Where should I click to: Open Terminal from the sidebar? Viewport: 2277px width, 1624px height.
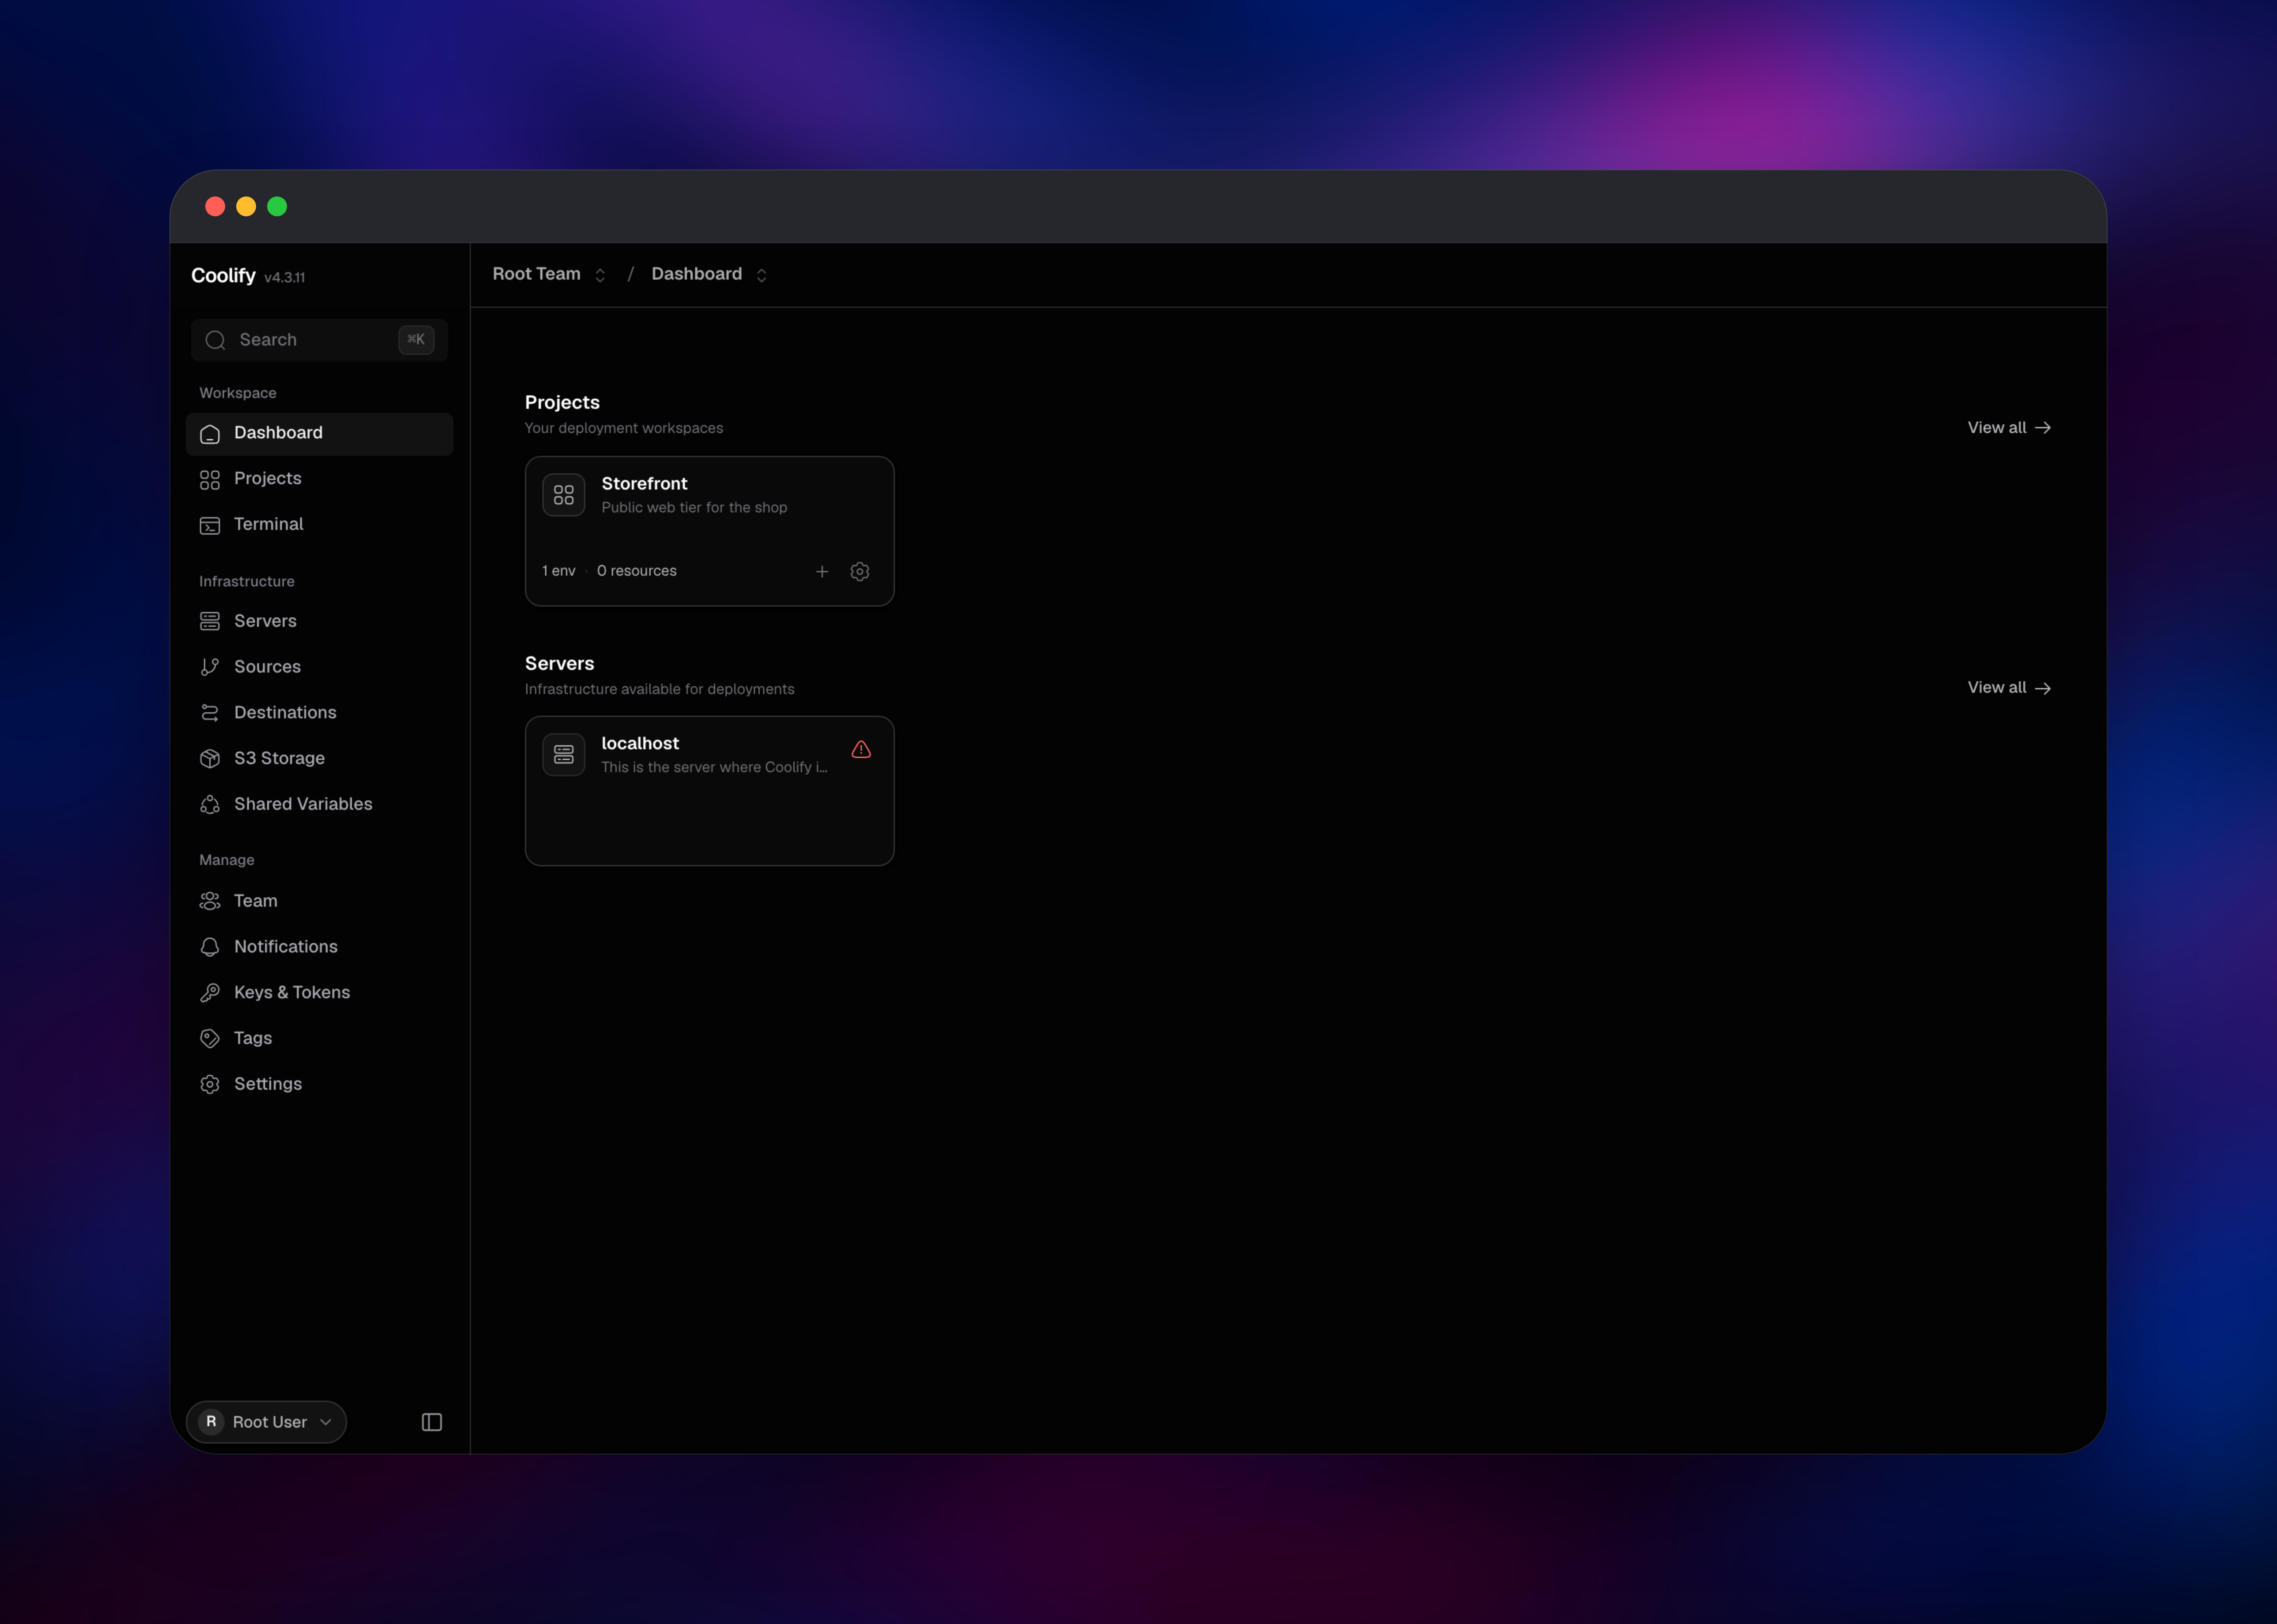(x=320, y=525)
